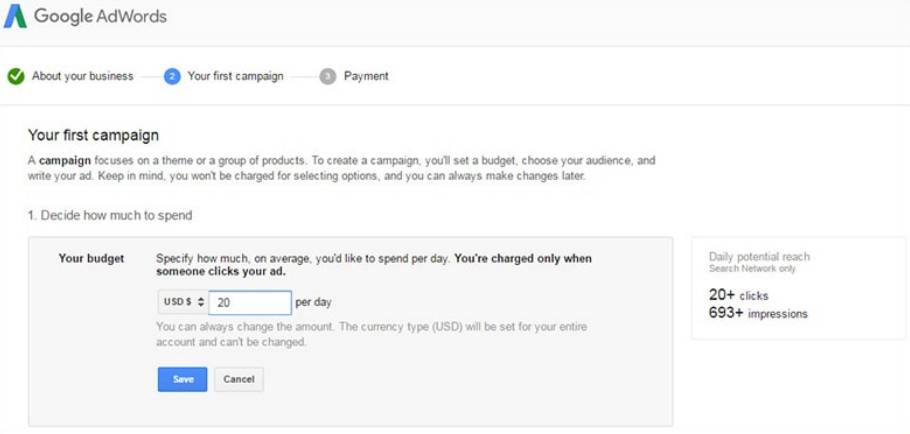This screenshot has height=434, width=910.
Task: Go to the About your business step
Action: click(82, 76)
